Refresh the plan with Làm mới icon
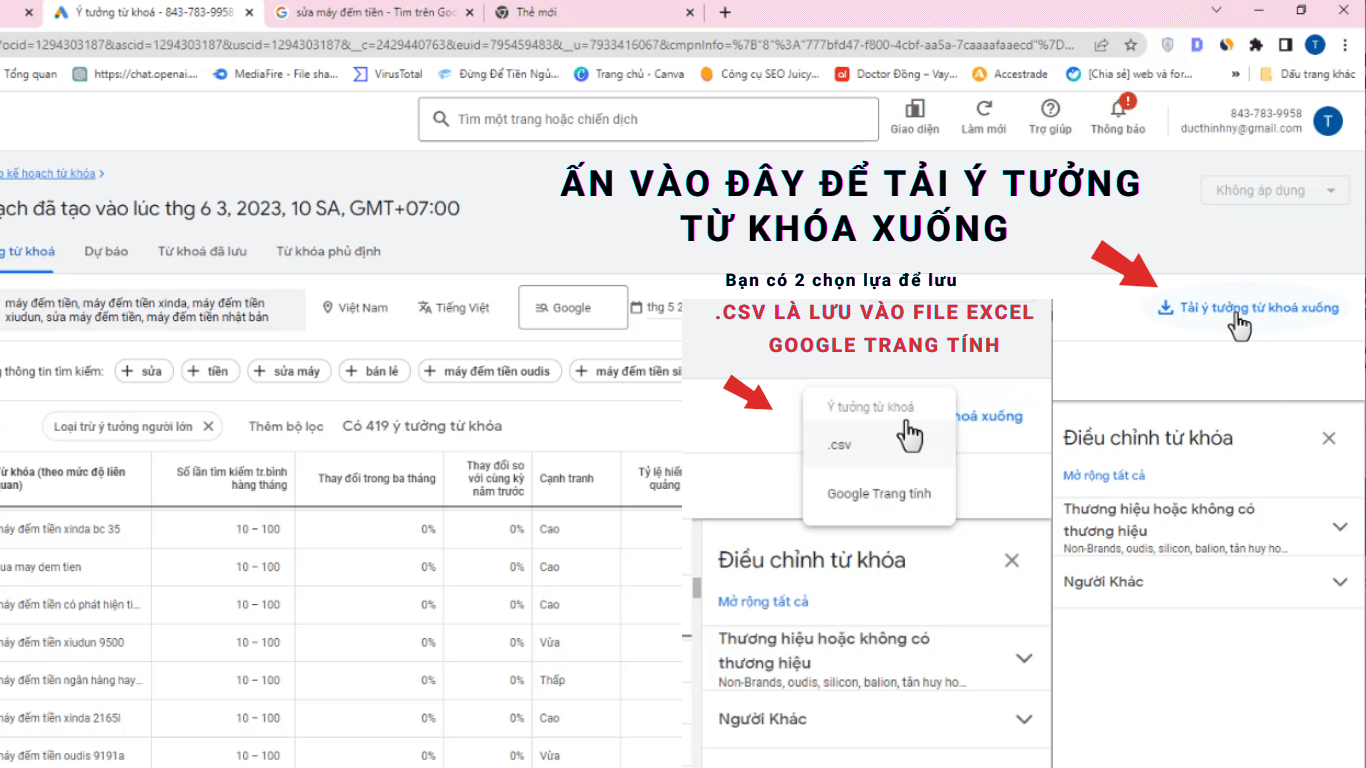 [983, 116]
